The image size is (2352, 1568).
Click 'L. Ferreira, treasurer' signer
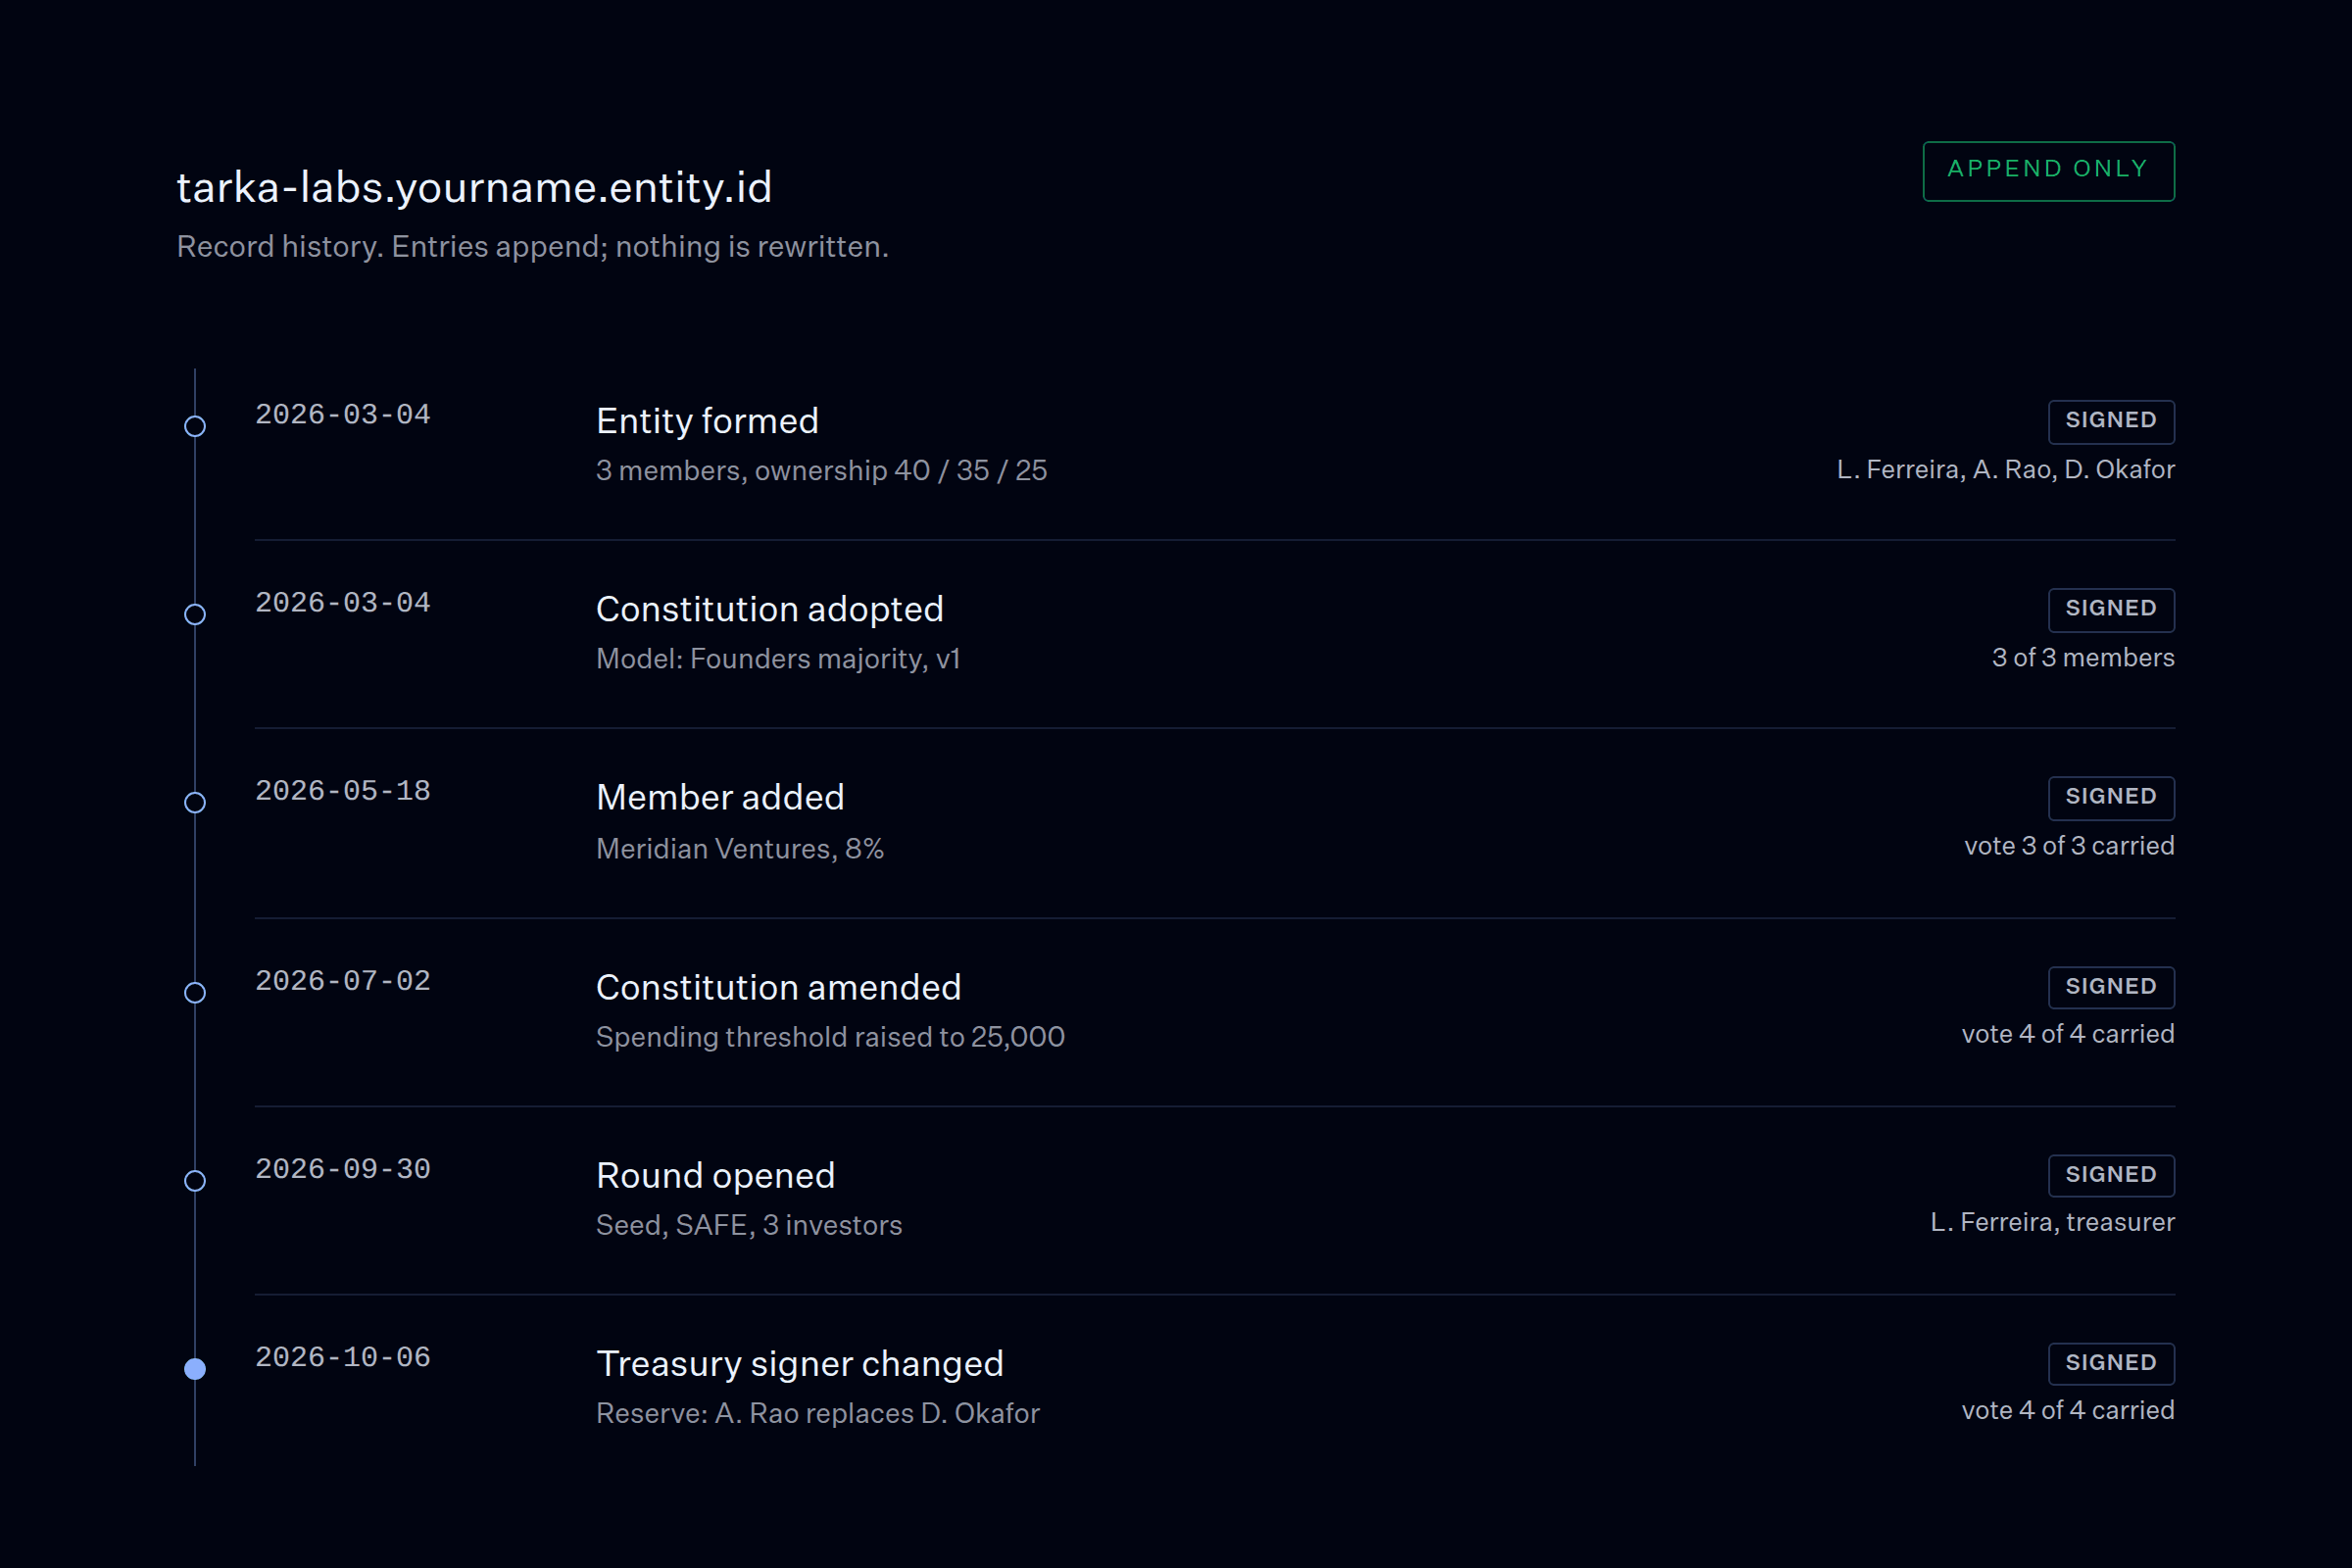2052,1221
